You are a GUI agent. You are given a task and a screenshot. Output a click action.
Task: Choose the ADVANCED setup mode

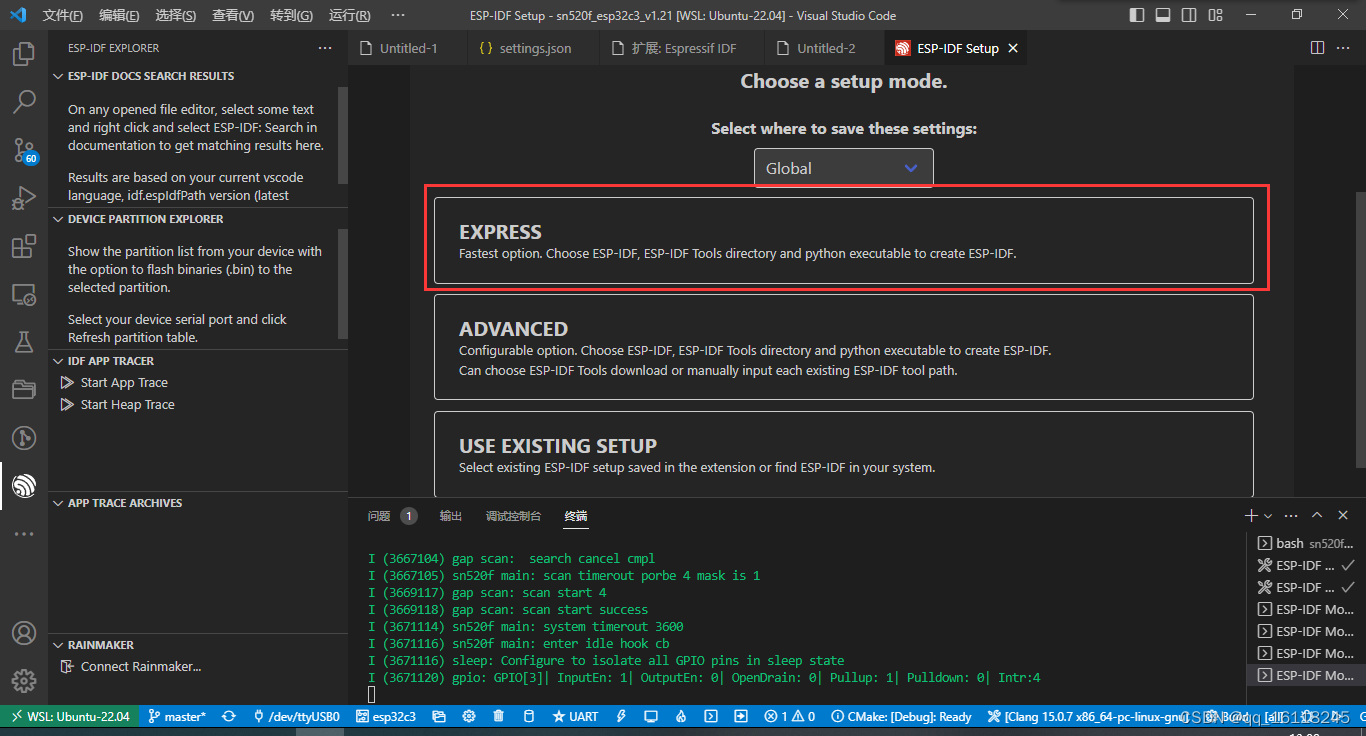[x=843, y=347]
